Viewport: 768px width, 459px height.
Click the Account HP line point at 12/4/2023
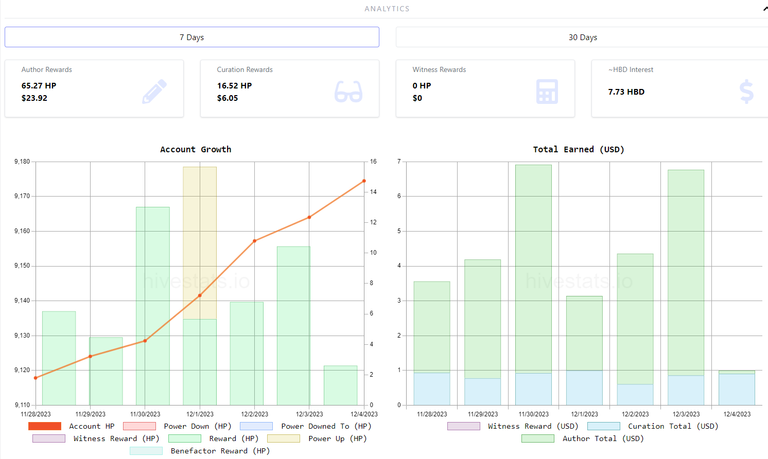(x=364, y=181)
